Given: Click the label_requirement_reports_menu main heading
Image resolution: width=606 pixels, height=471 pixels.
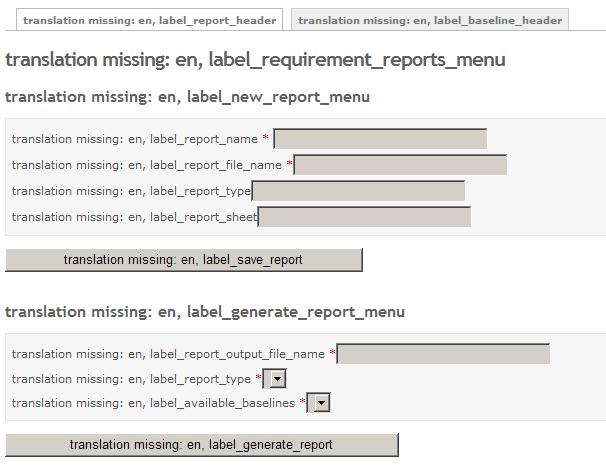Looking at the screenshot, I should pos(255,60).
